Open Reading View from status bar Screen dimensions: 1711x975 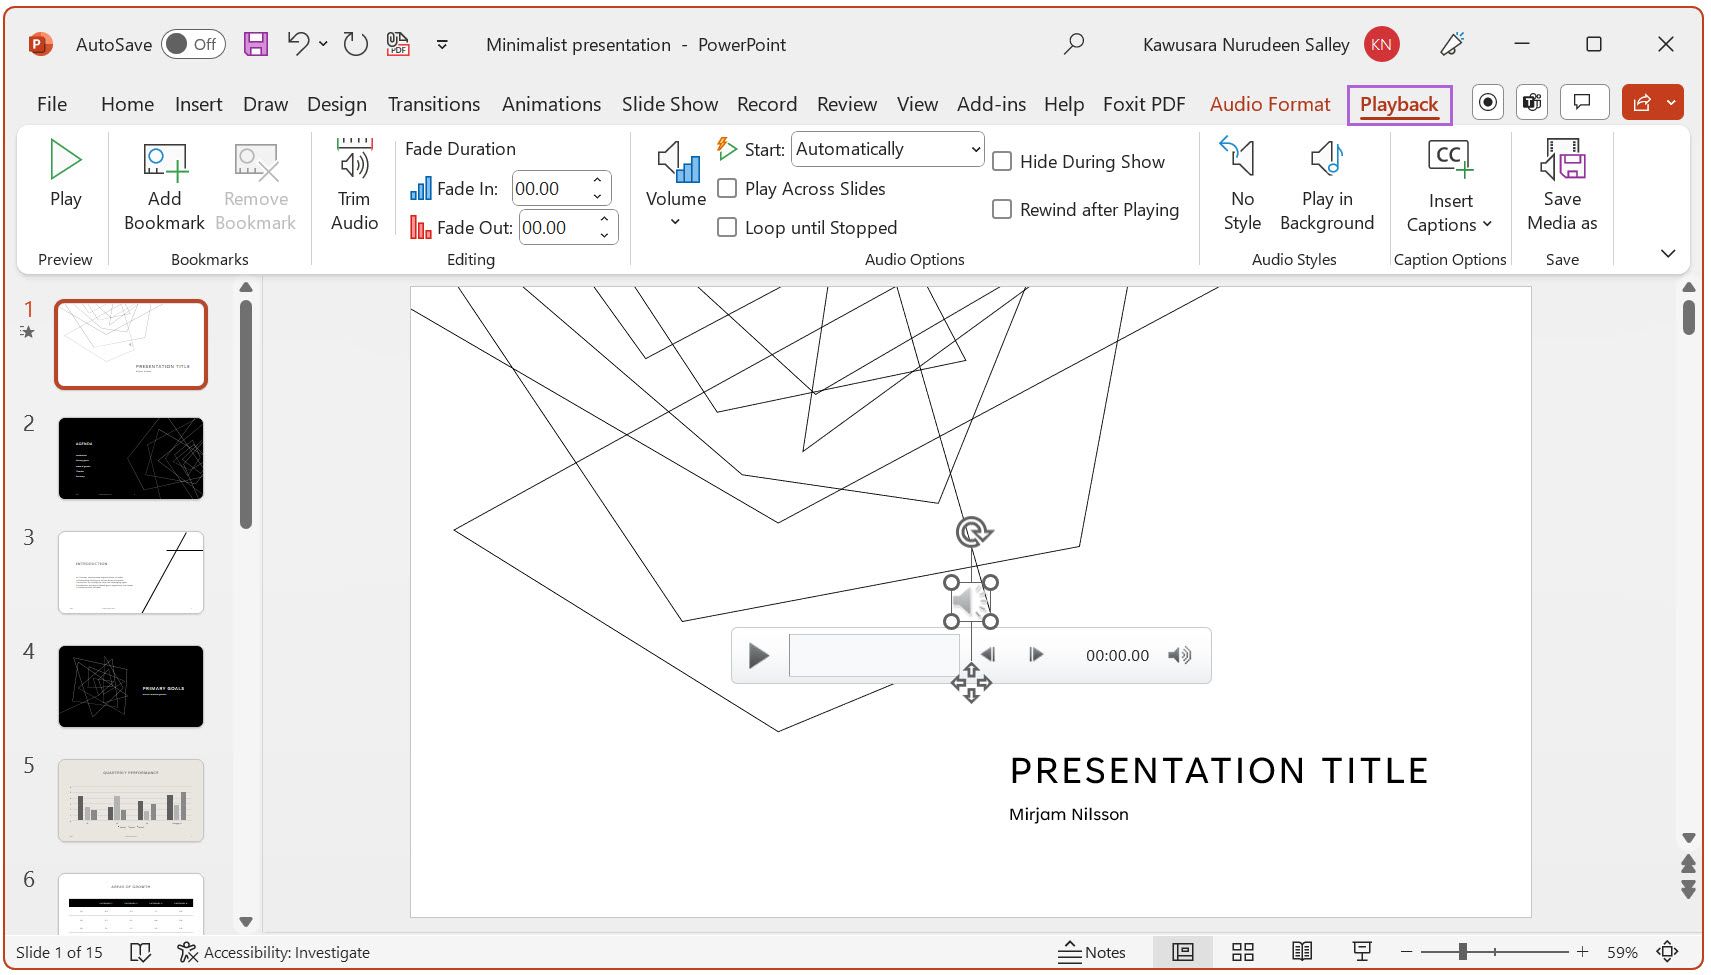coord(1301,952)
